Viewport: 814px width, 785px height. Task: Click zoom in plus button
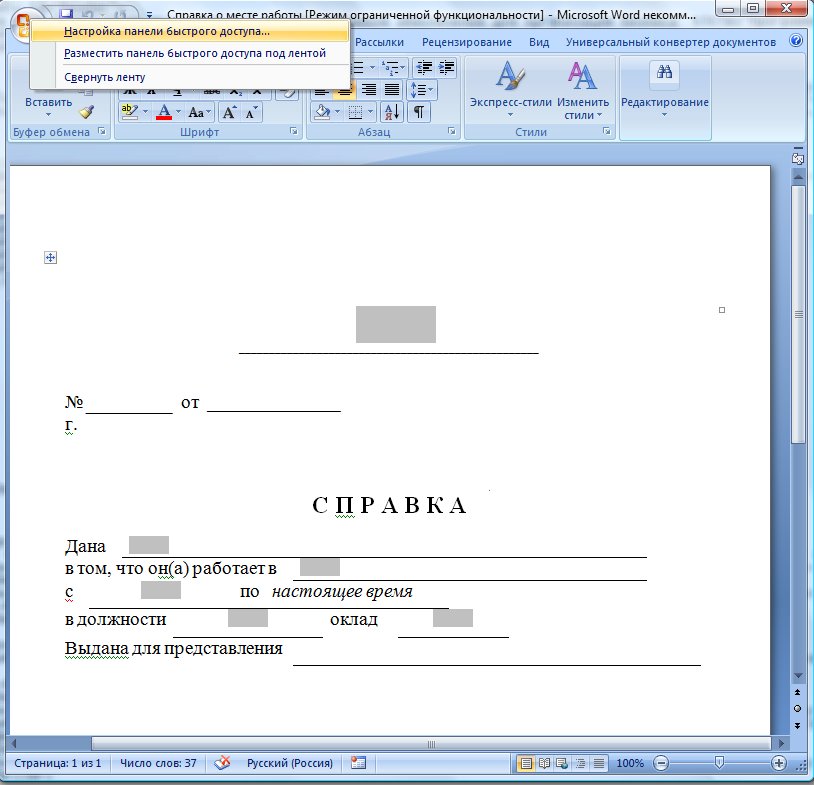click(x=778, y=763)
